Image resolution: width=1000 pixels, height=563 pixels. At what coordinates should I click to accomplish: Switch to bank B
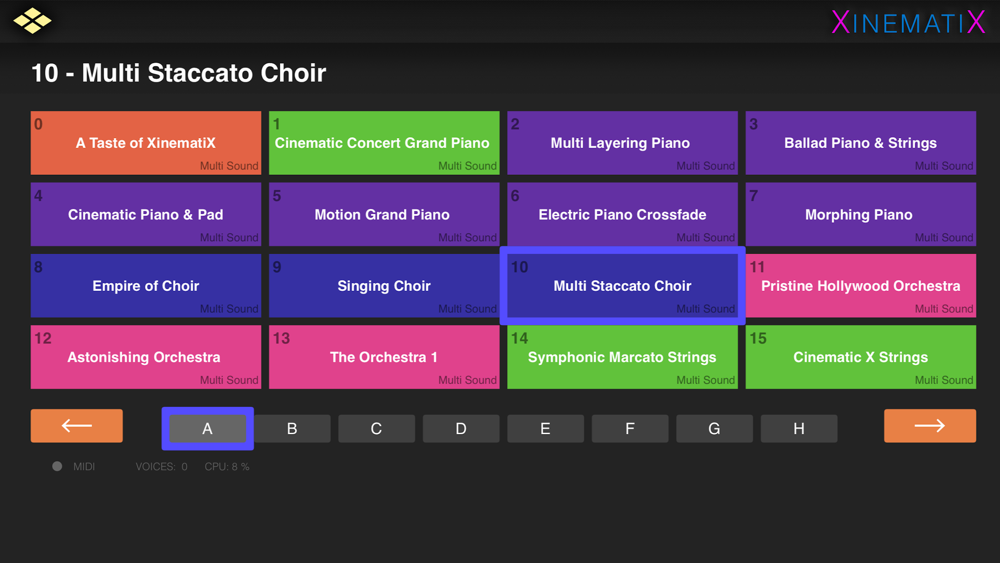tap(292, 429)
